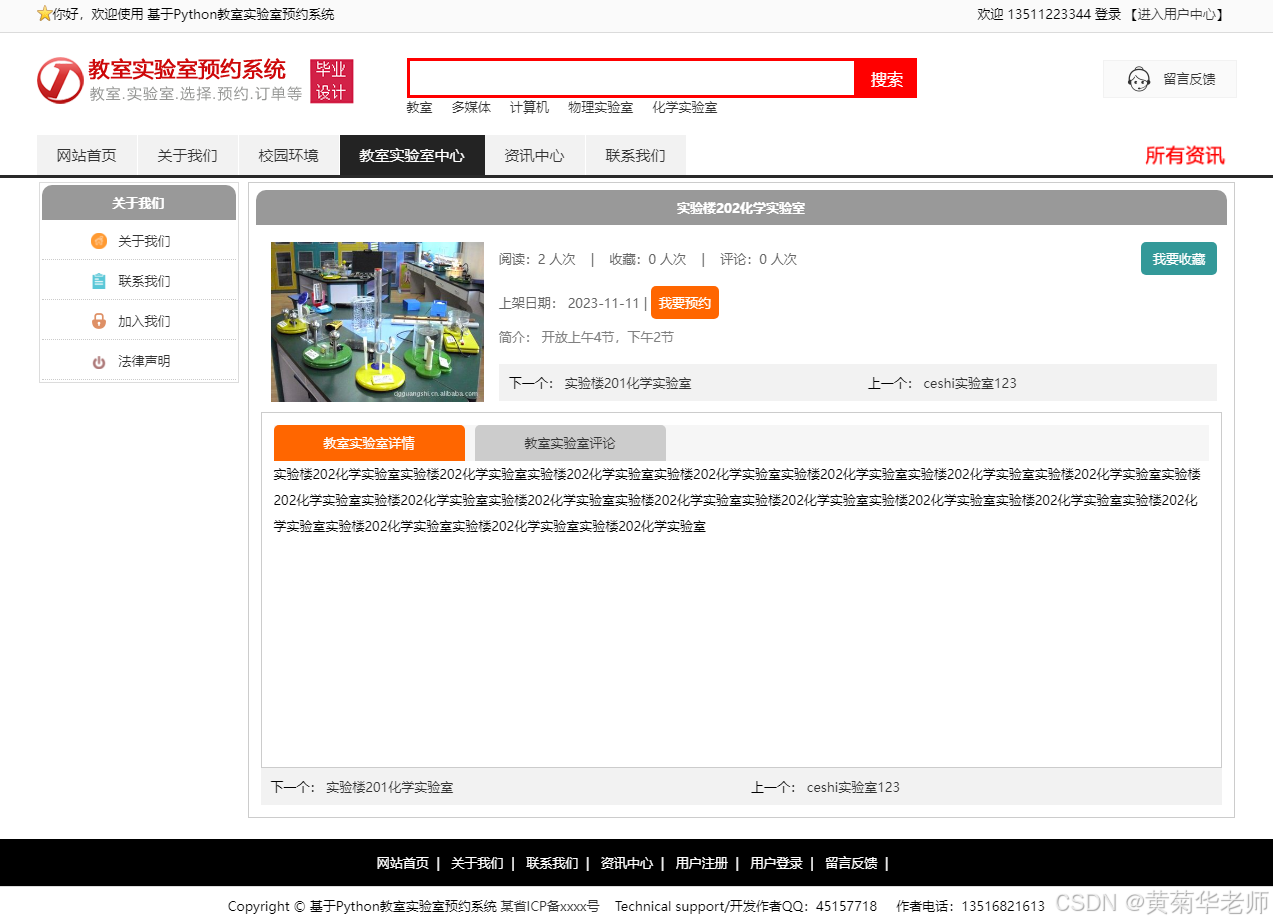The height and width of the screenshot is (924, 1273).
Task: Click the 阅读: 2 人次 text
Action: pos(537,259)
